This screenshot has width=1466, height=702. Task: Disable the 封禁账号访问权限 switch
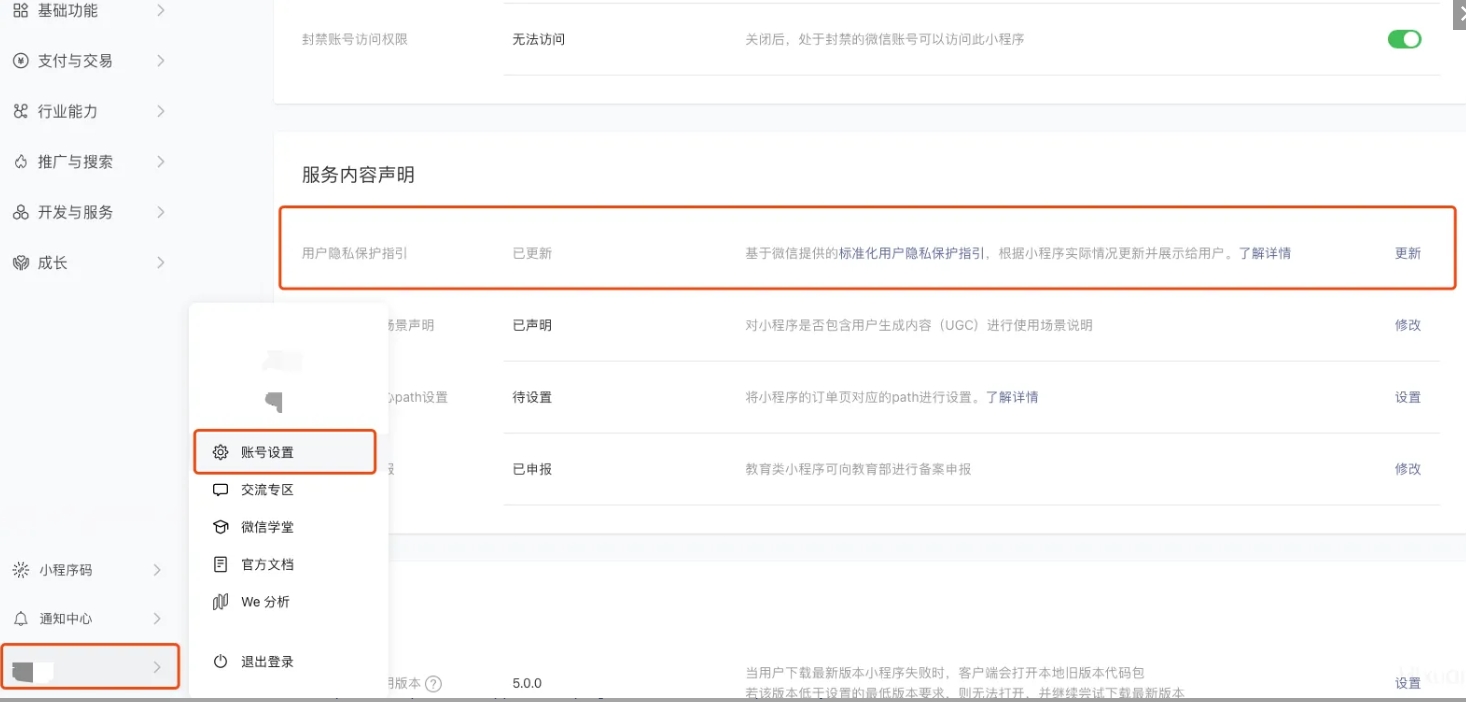pyautogui.click(x=1404, y=39)
